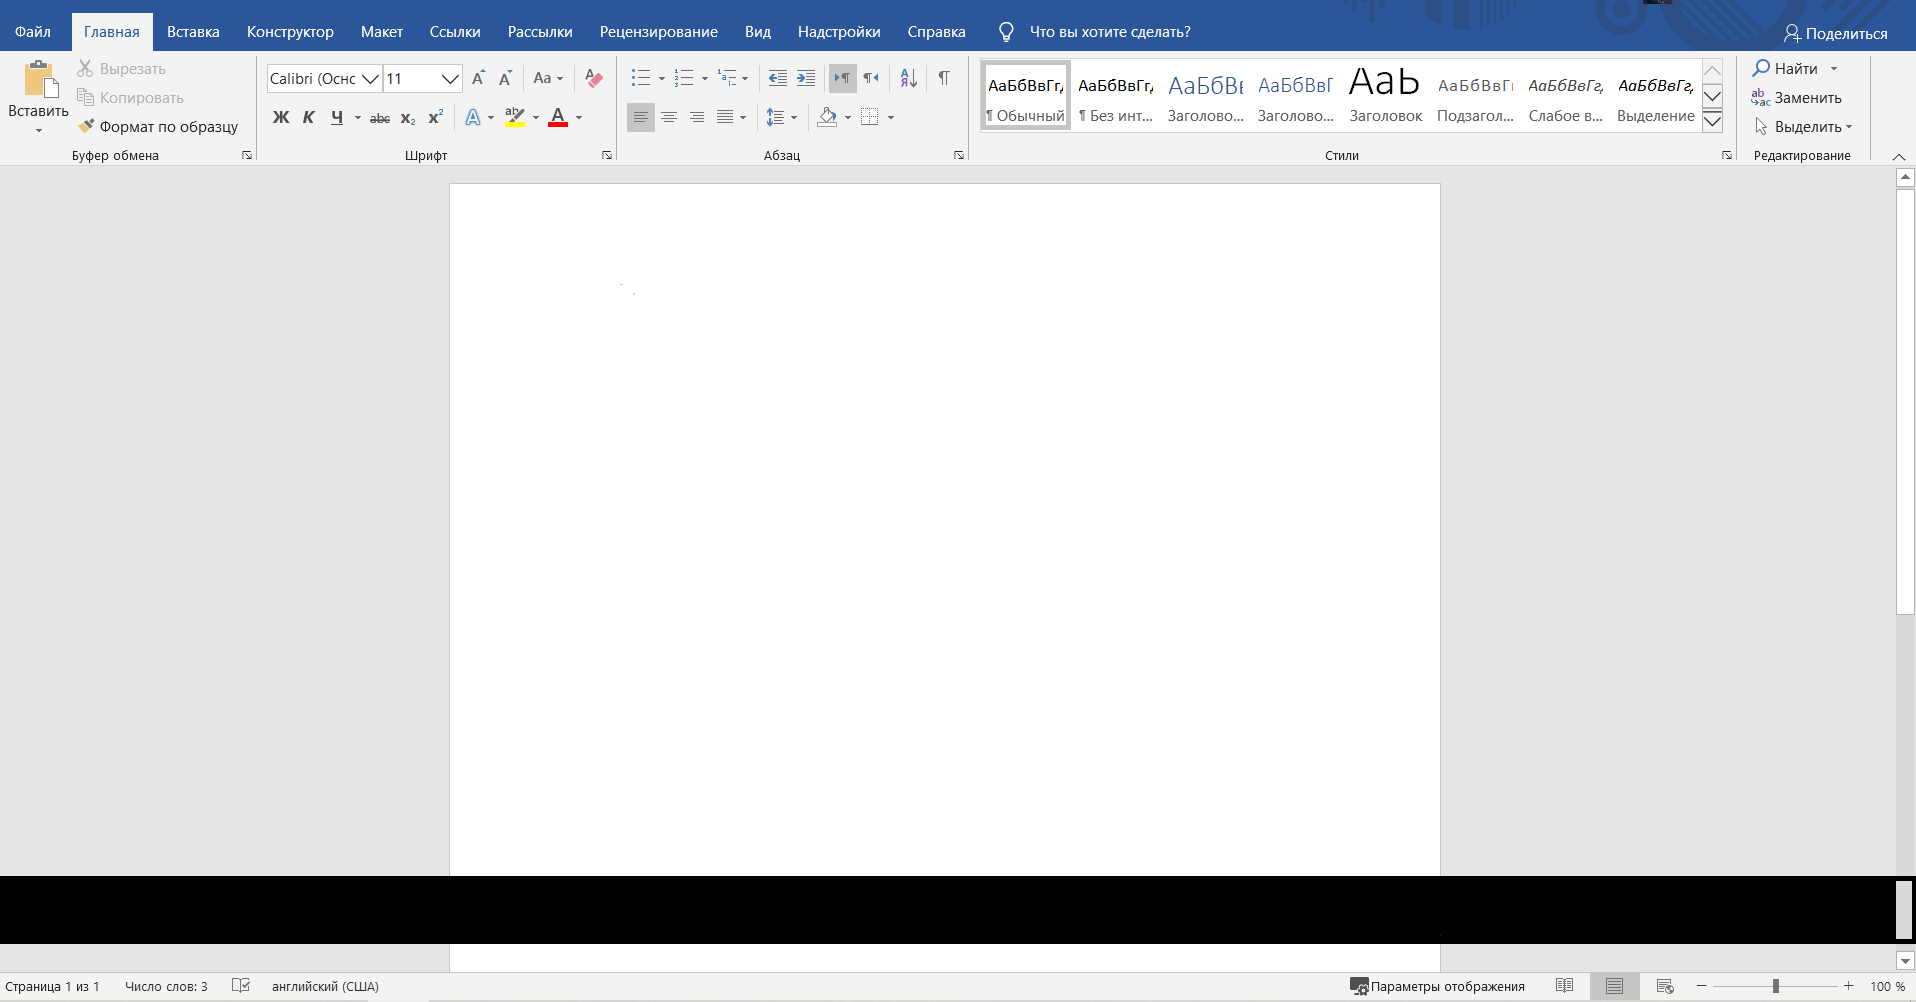Increase font size with the large A icon
The height and width of the screenshot is (1002, 1916).
tap(478, 78)
